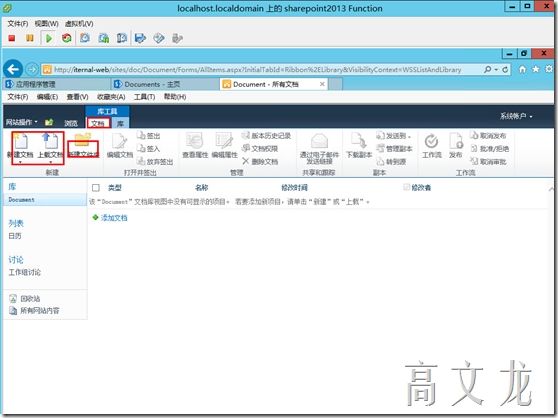Open VM console 视图(W) menu
Image resolution: width=558 pixels, height=418 pixels.
(46, 23)
